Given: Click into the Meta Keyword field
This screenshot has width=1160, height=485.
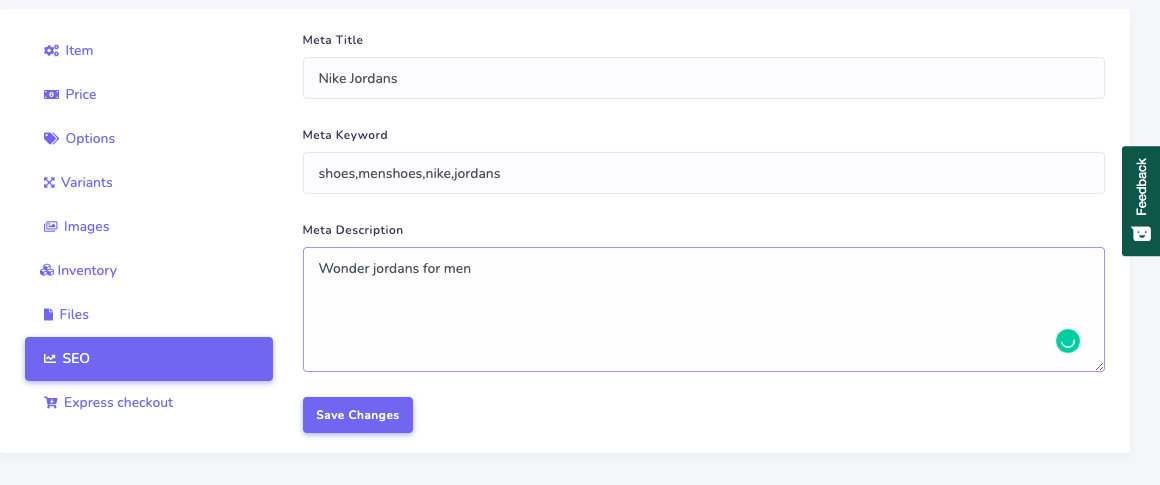Looking at the screenshot, I should 703,173.
